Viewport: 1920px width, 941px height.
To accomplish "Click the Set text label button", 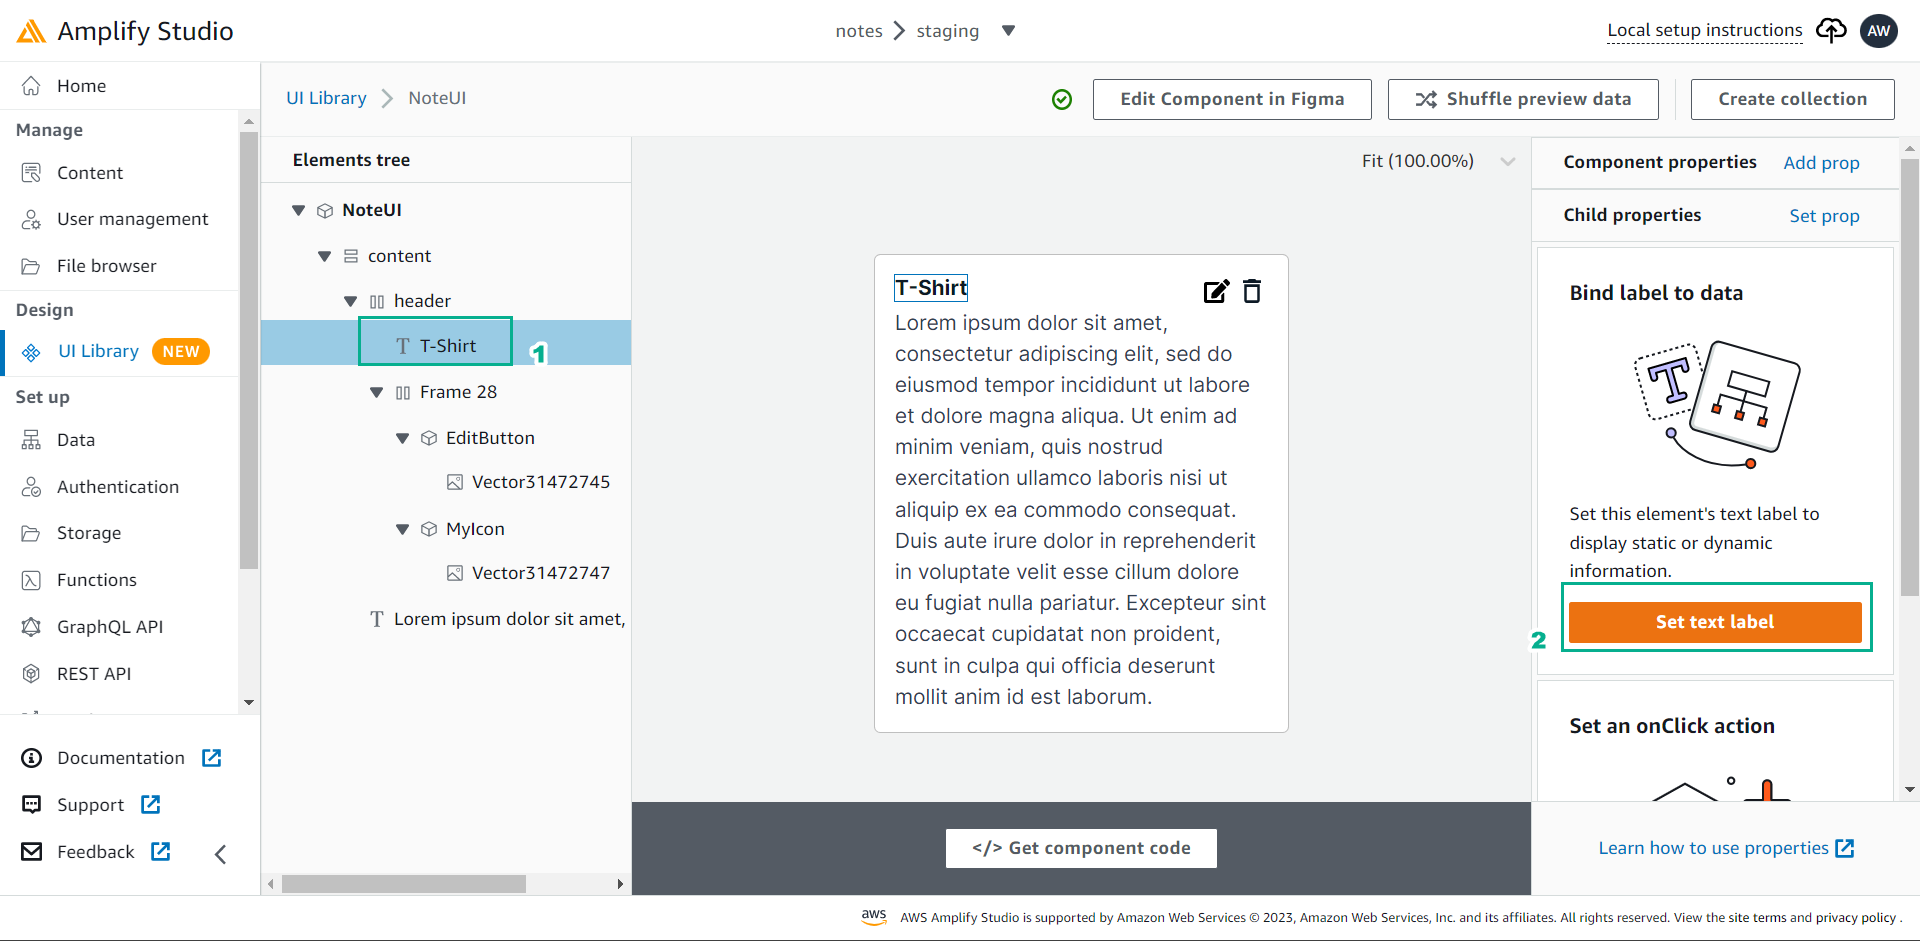I will point(1715,622).
